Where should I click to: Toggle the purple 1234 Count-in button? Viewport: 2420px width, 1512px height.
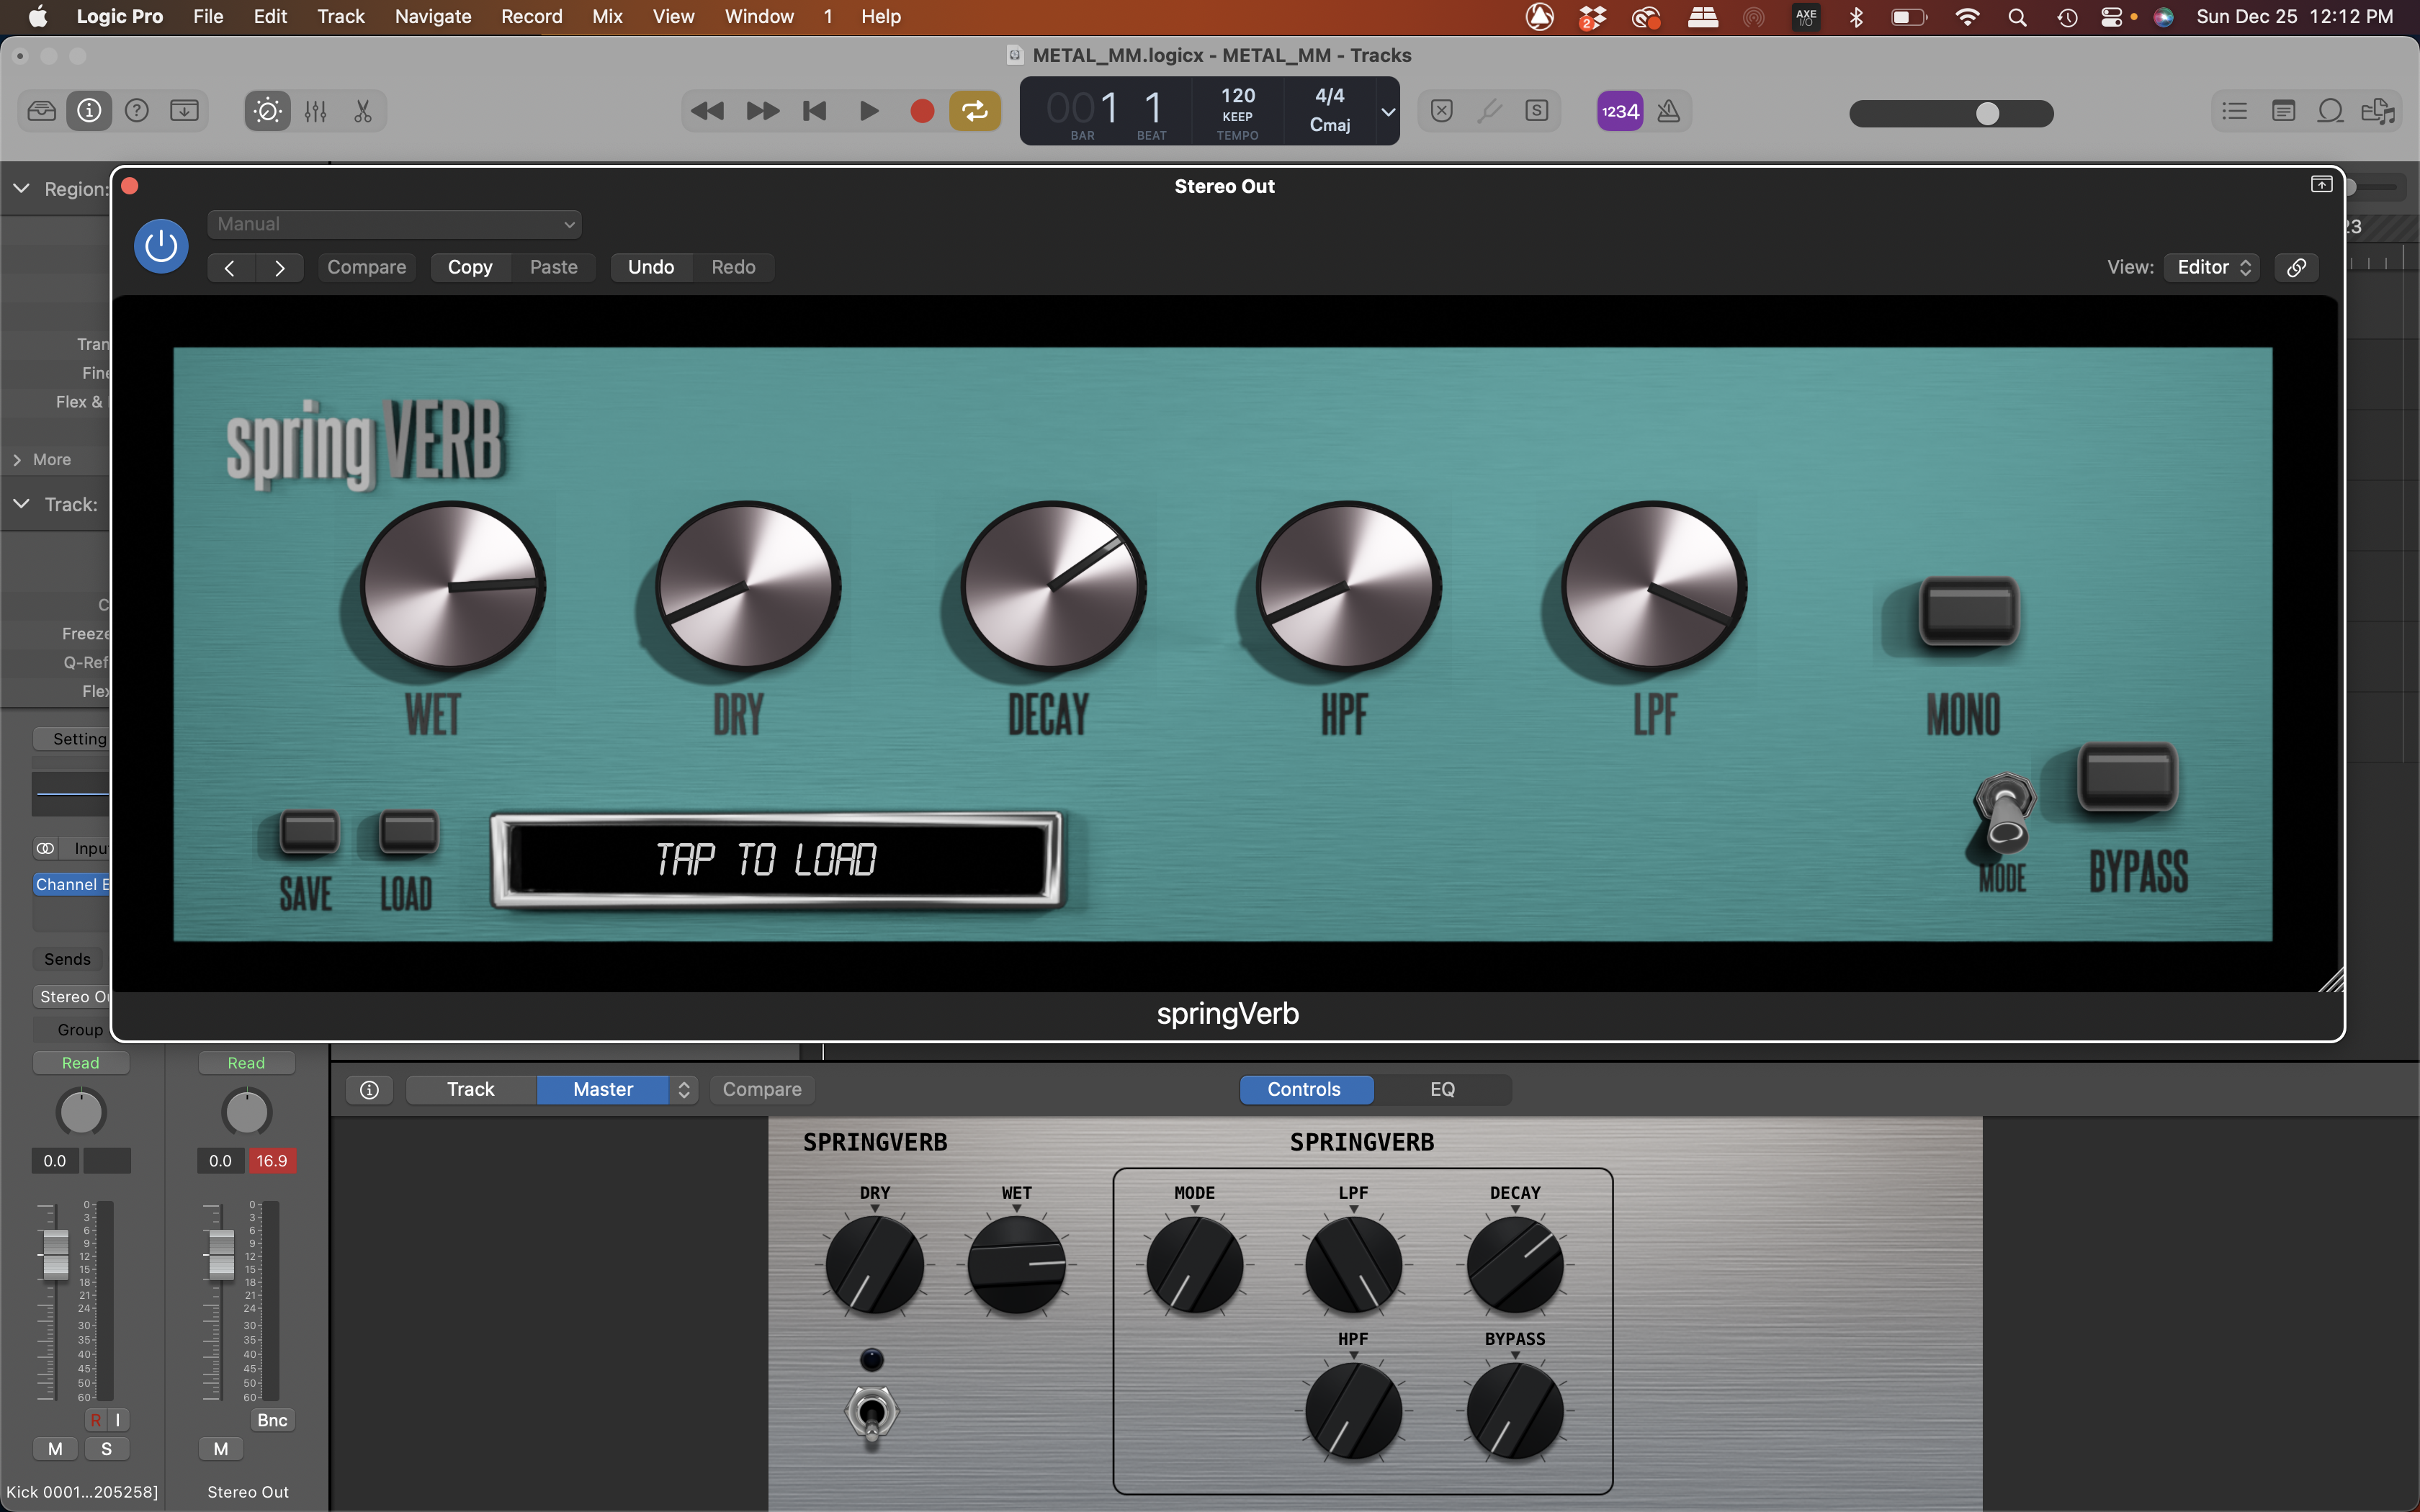click(1620, 111)
